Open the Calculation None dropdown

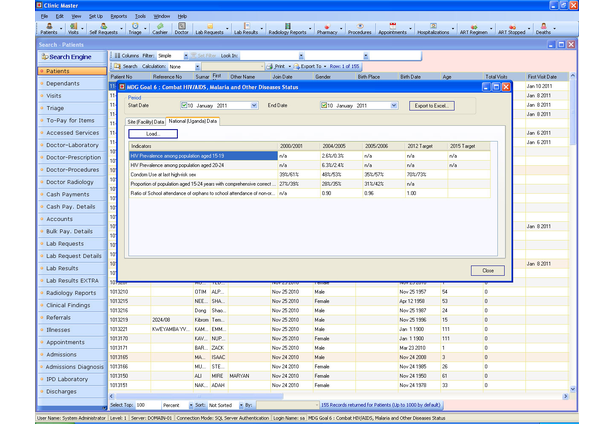[x=197, y=67]
